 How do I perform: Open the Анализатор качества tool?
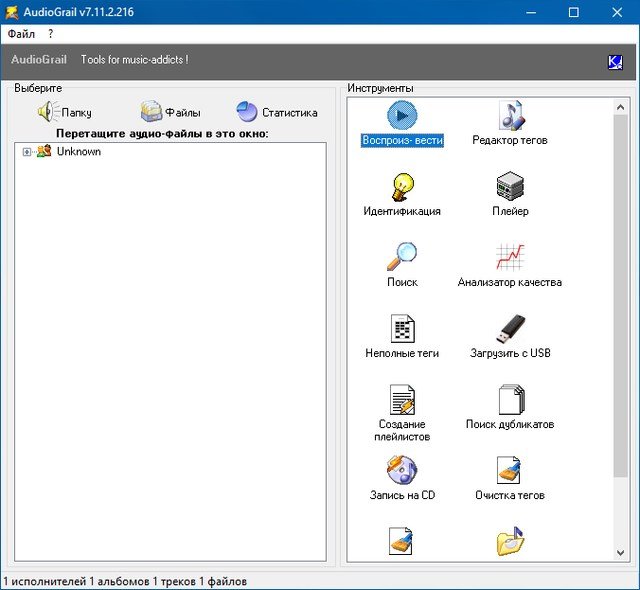510,257
